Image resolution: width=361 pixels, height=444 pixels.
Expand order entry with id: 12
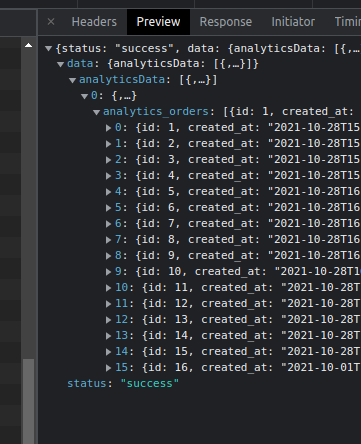coord(108,304)
